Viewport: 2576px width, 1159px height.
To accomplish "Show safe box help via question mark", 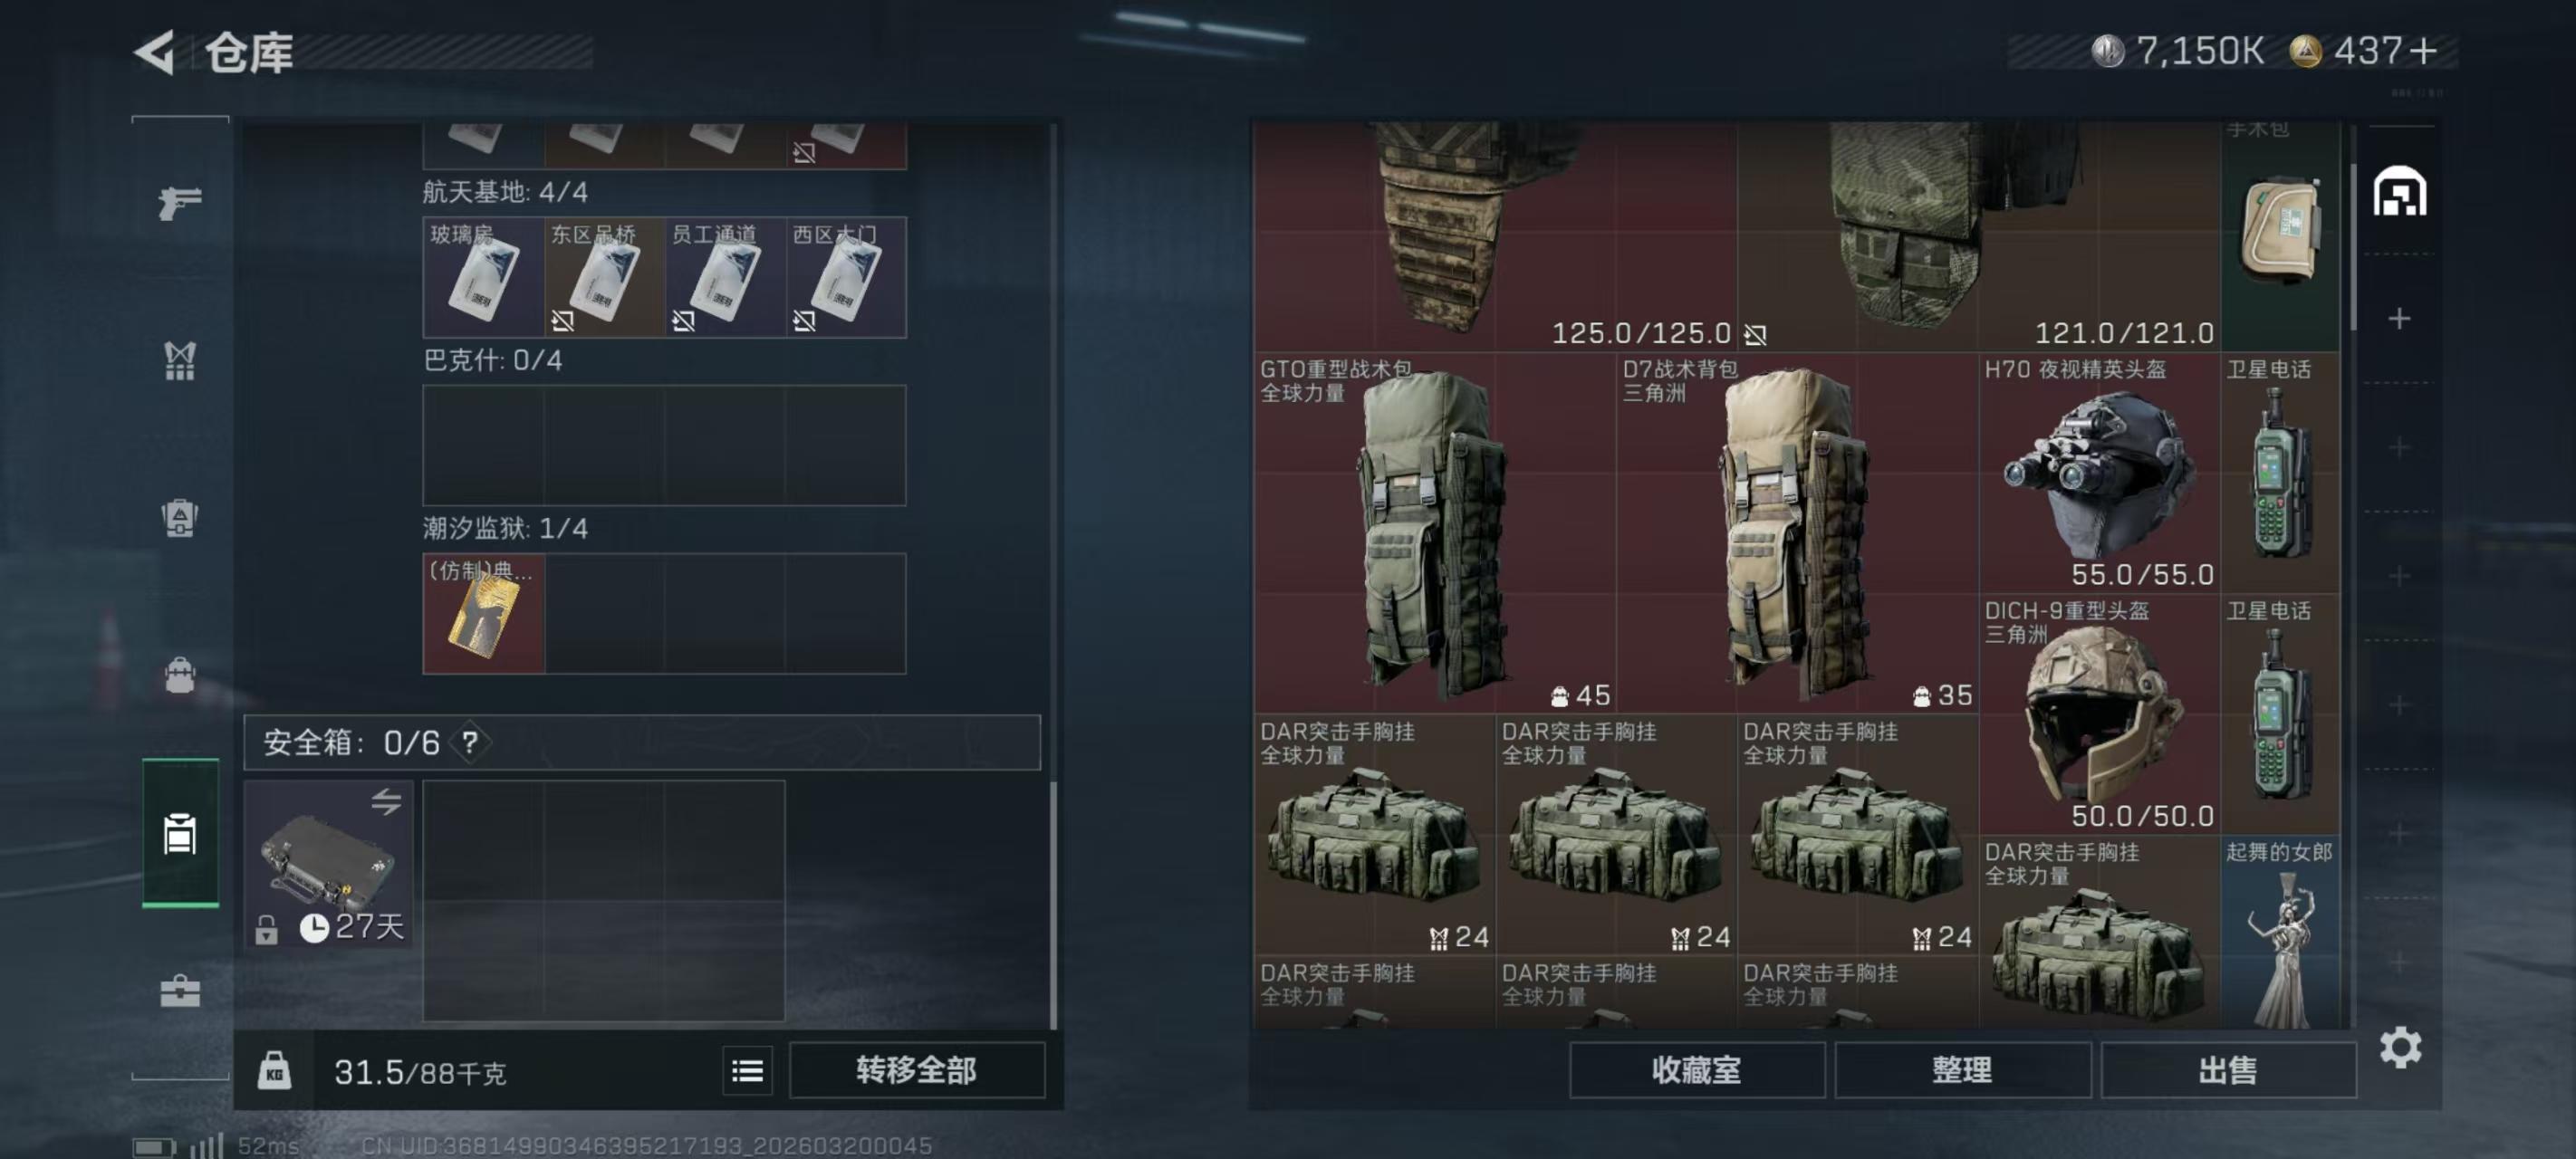I will point(469,742).
